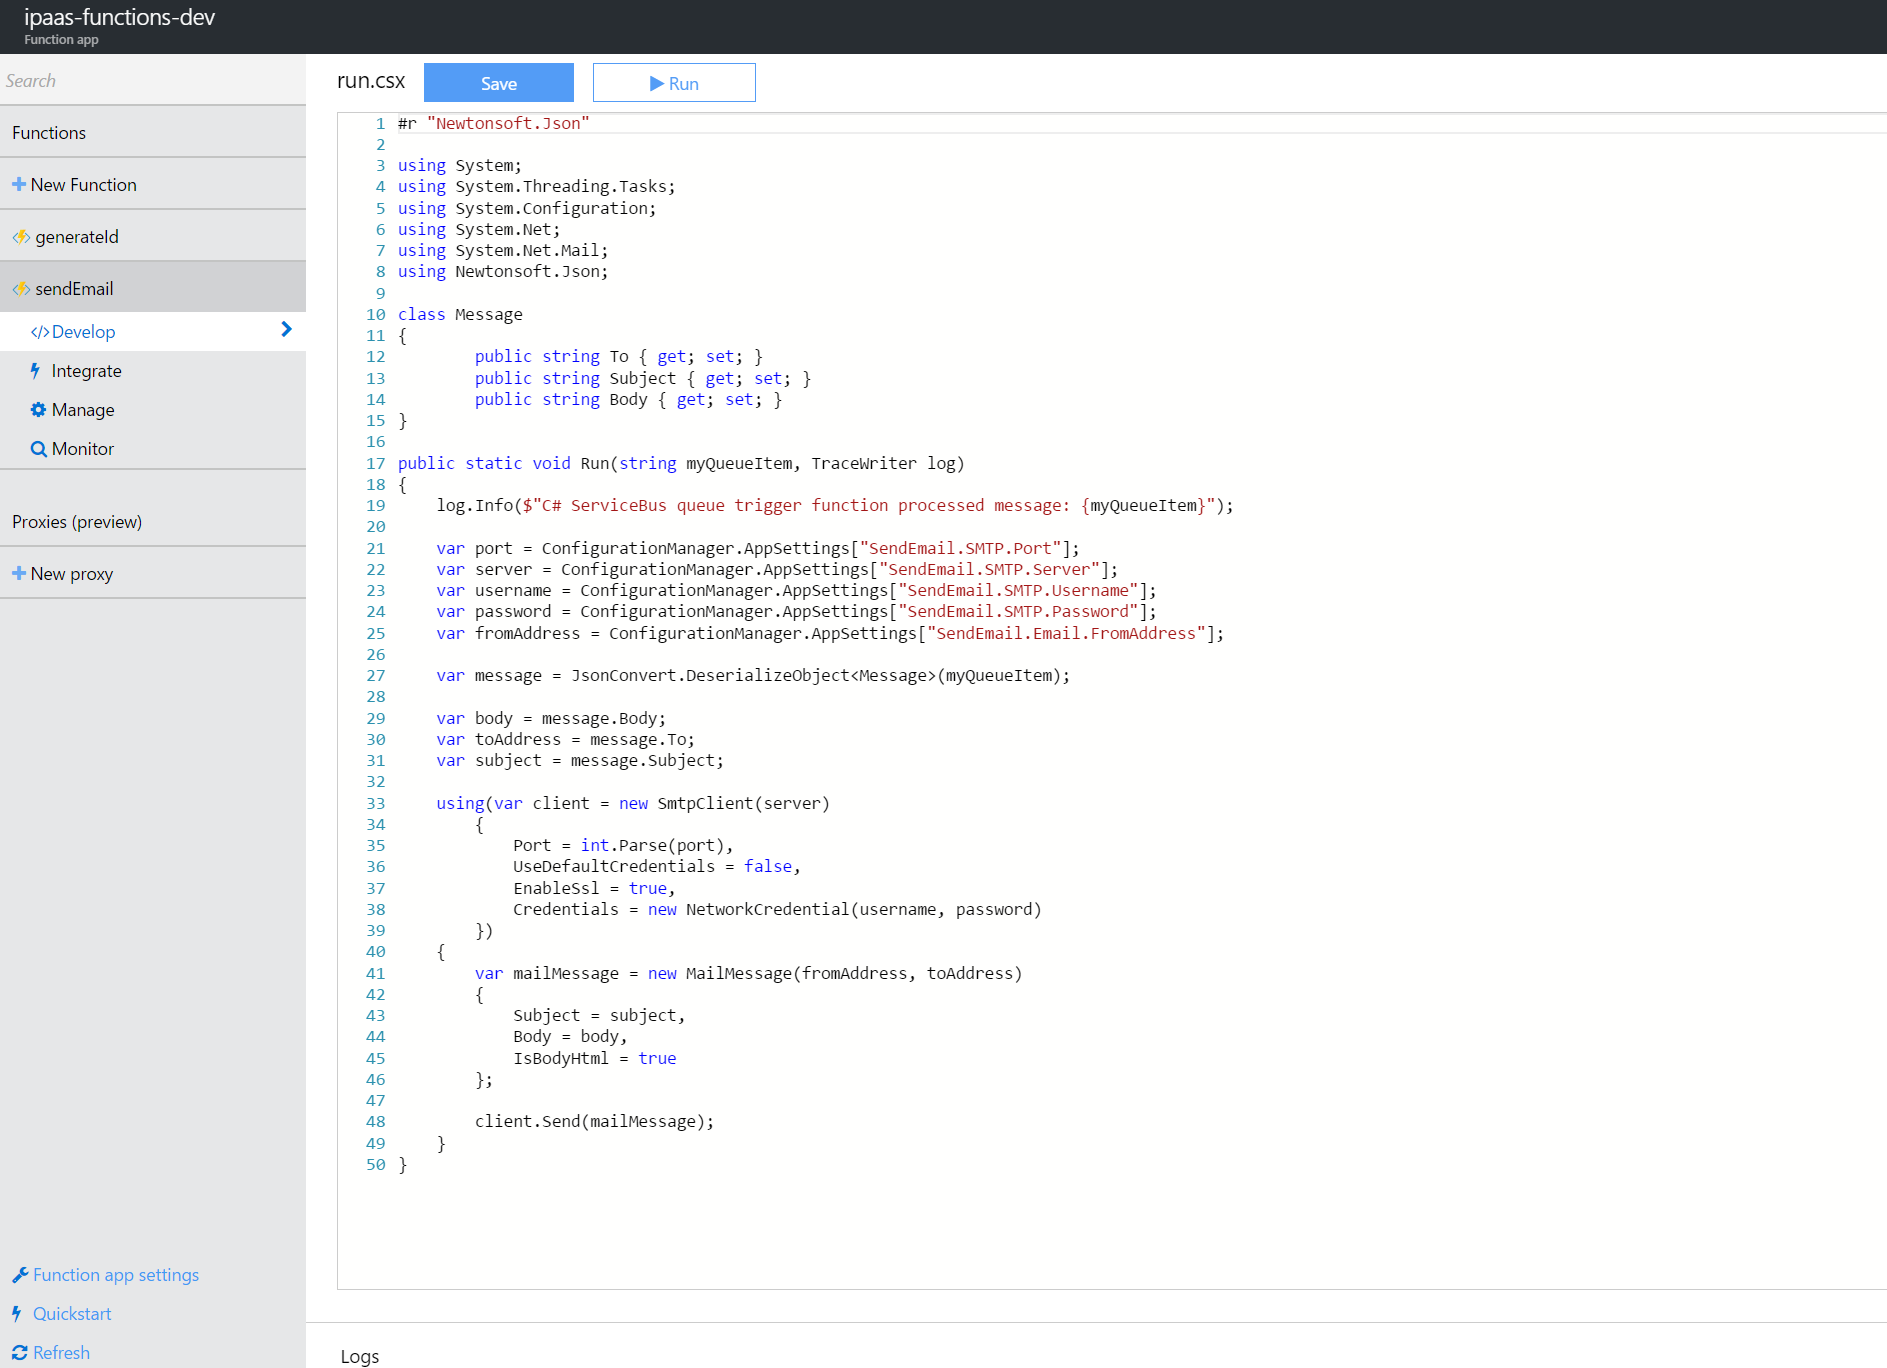Focus the Search functions input field
Viewport: 1887px width, 1368px height.
152,81
